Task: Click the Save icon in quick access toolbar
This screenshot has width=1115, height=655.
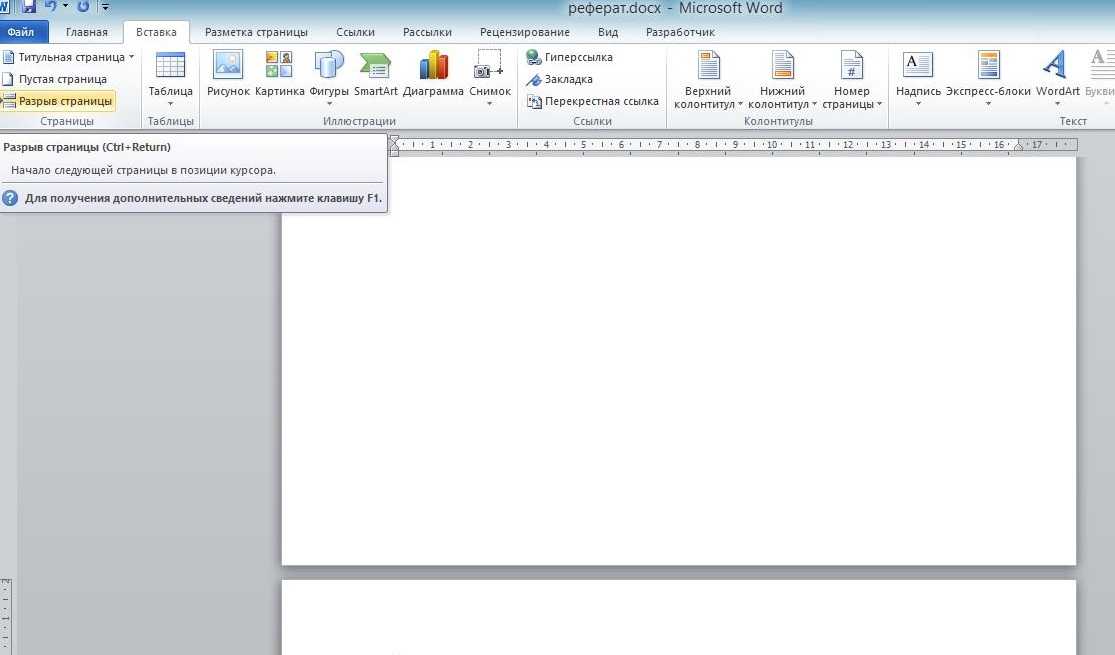Action: pyautogui.click(x=29, y=7)
